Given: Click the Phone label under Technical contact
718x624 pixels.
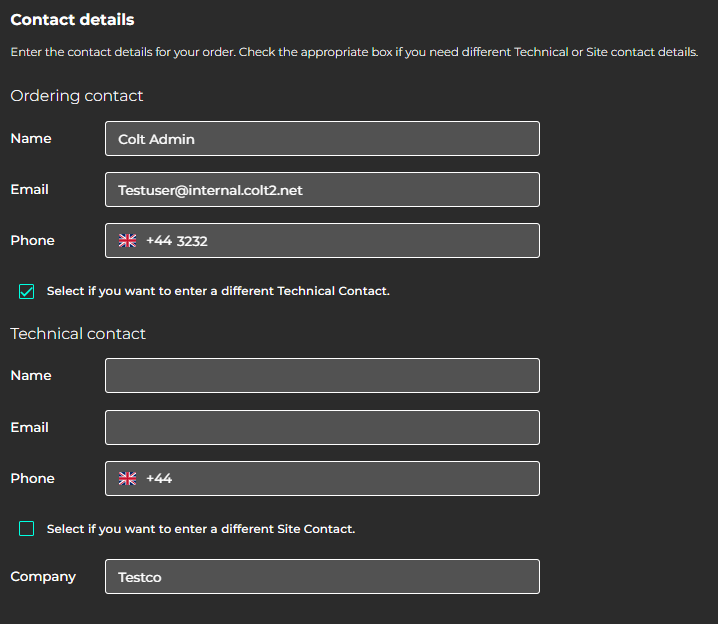Looking at the screenshot, I should coord(33,478).
